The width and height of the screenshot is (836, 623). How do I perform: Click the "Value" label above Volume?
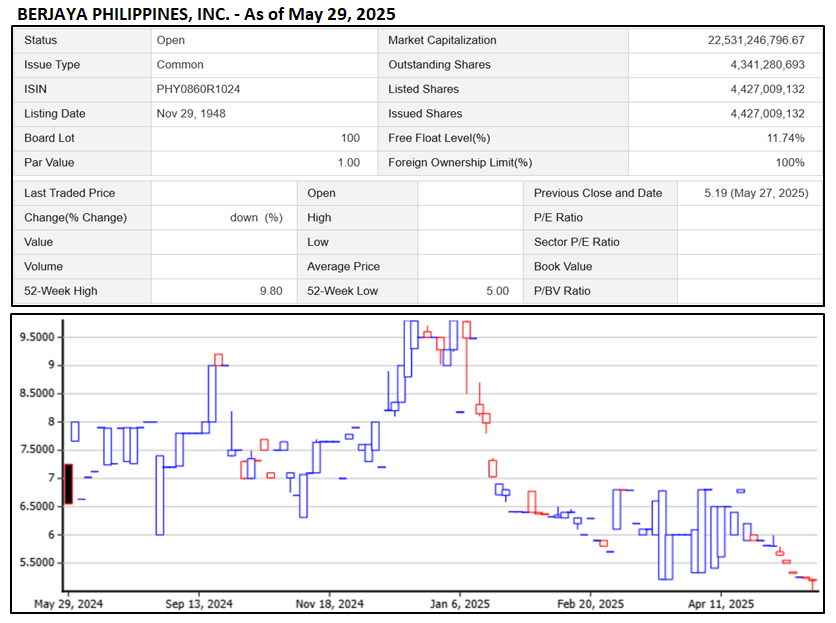(38, 242)
